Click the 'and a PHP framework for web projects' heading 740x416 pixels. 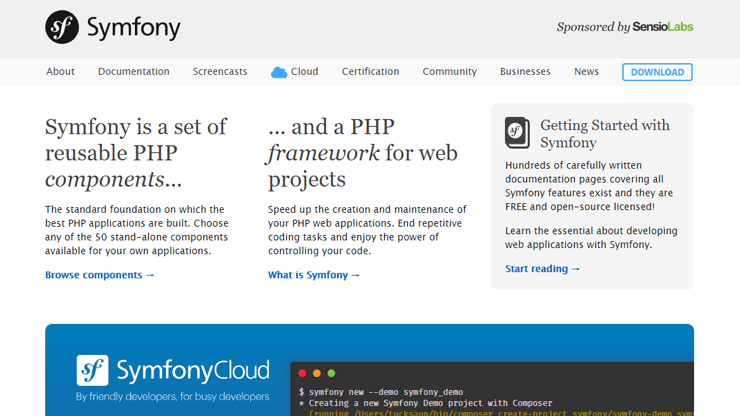[x=362, y=153]
